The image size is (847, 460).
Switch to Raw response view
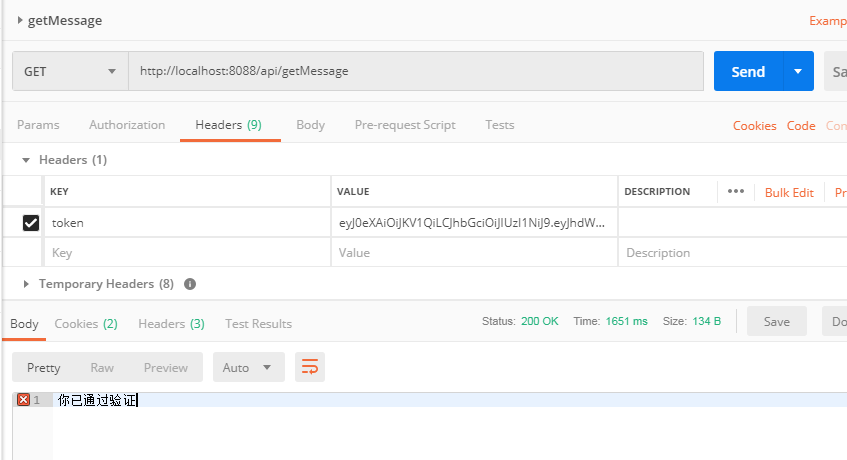[x=102, y=368]
